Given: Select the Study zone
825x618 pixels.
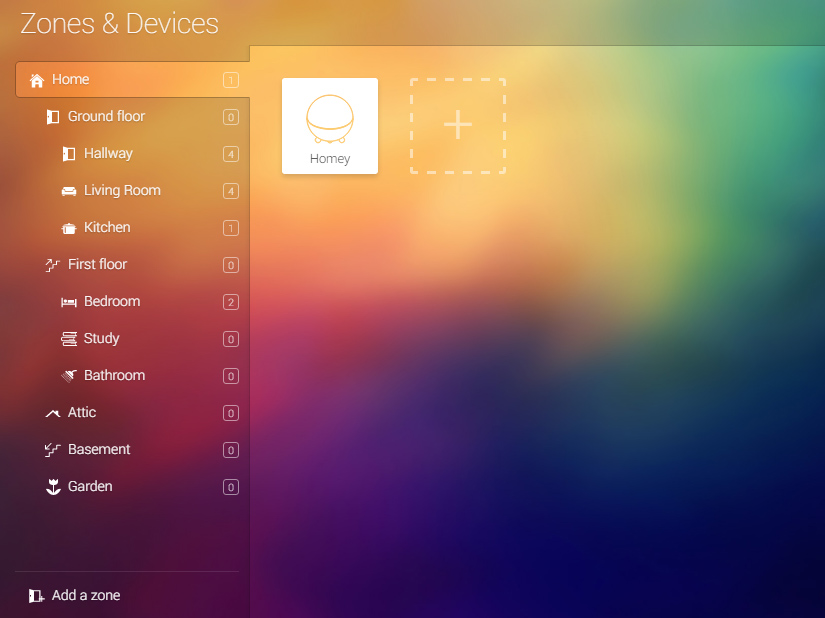Looking at the screenshot, I should tap(133, 339).
